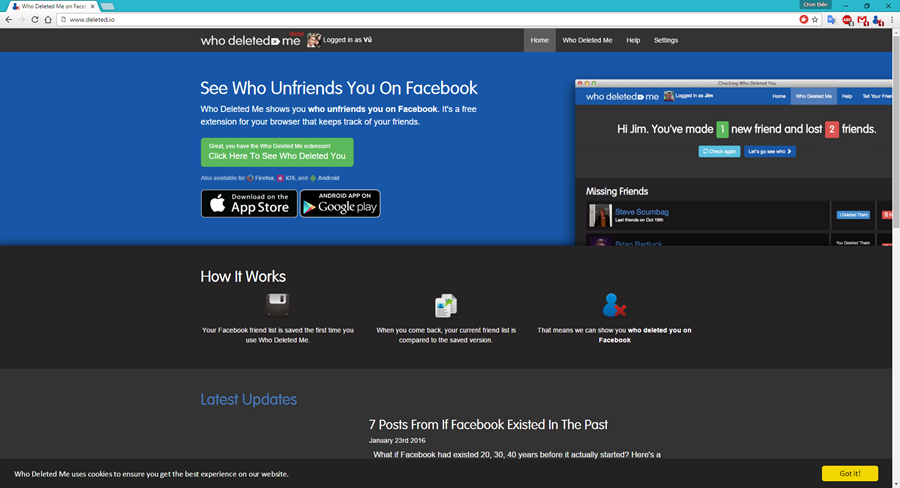Open Settings from the navigation bar

pyautogui.click(x=666, y=40)
